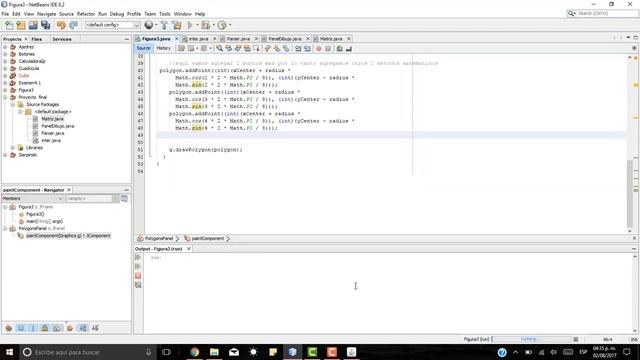The height and width of the screenshot is (360, 640).
Task: Click the globe browser icon in toolbar
Action: coord(149,25)
